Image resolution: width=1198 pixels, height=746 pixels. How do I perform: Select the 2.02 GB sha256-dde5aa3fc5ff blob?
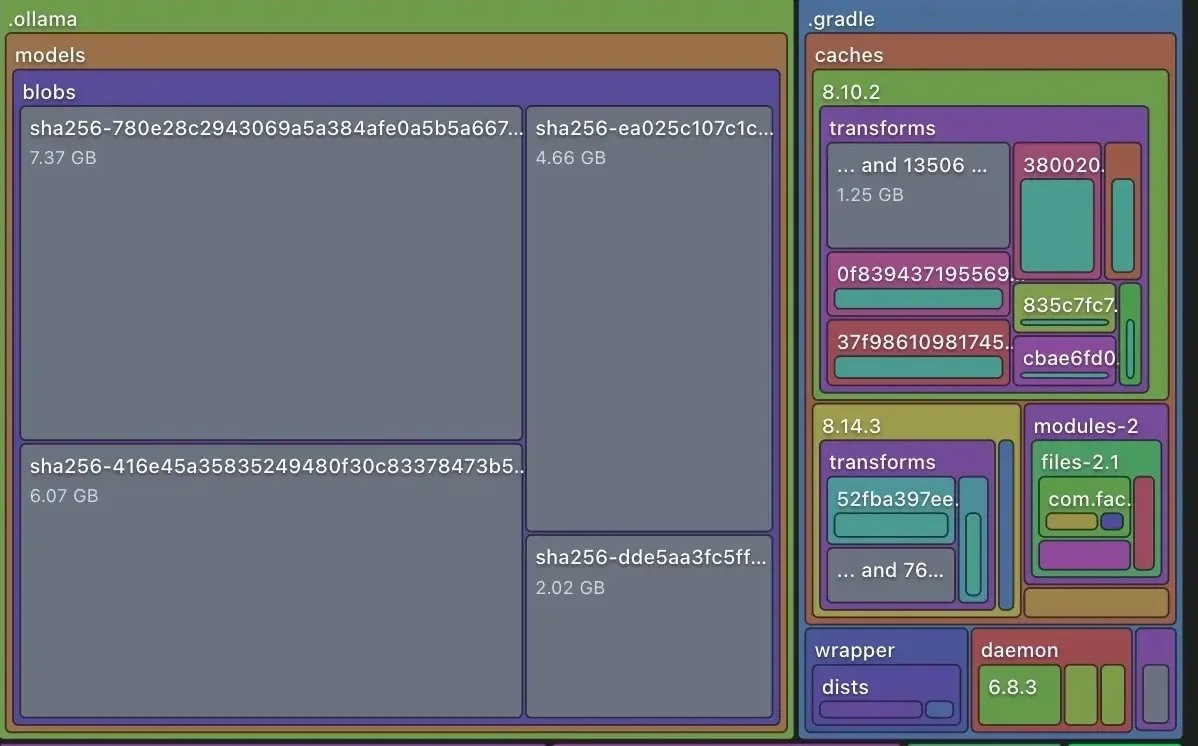click(649, 626)
